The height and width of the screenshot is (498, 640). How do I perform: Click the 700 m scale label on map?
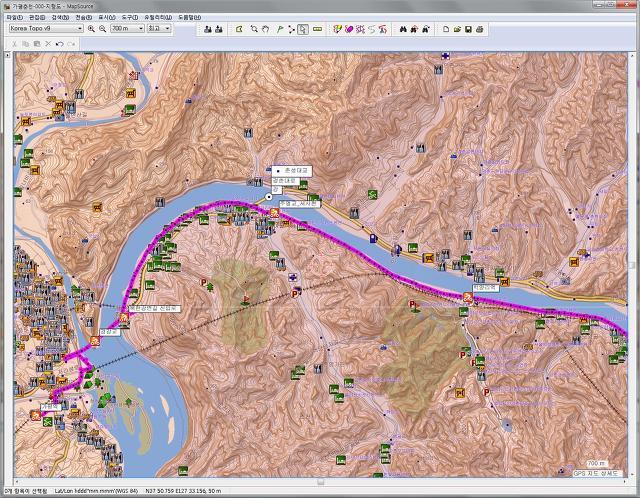click(x=597, y=463)
